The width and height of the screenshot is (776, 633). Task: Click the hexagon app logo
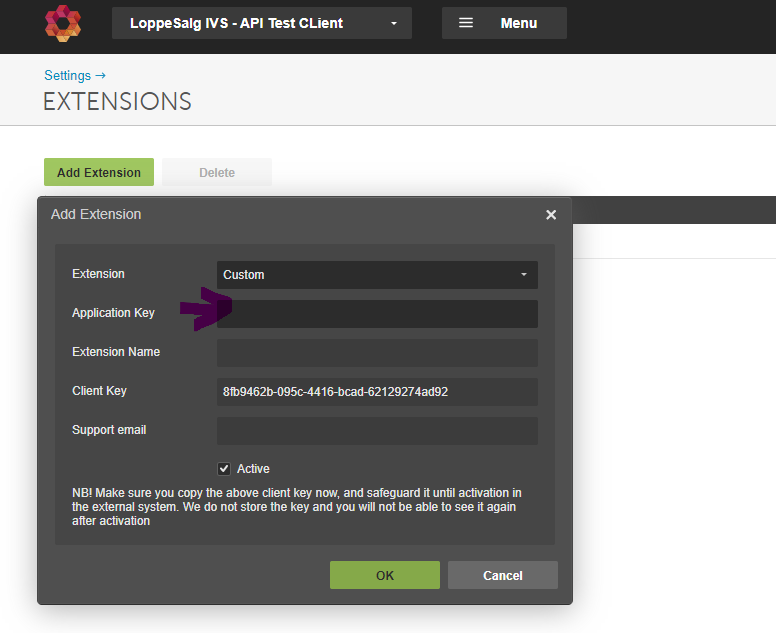click(63, 23)
